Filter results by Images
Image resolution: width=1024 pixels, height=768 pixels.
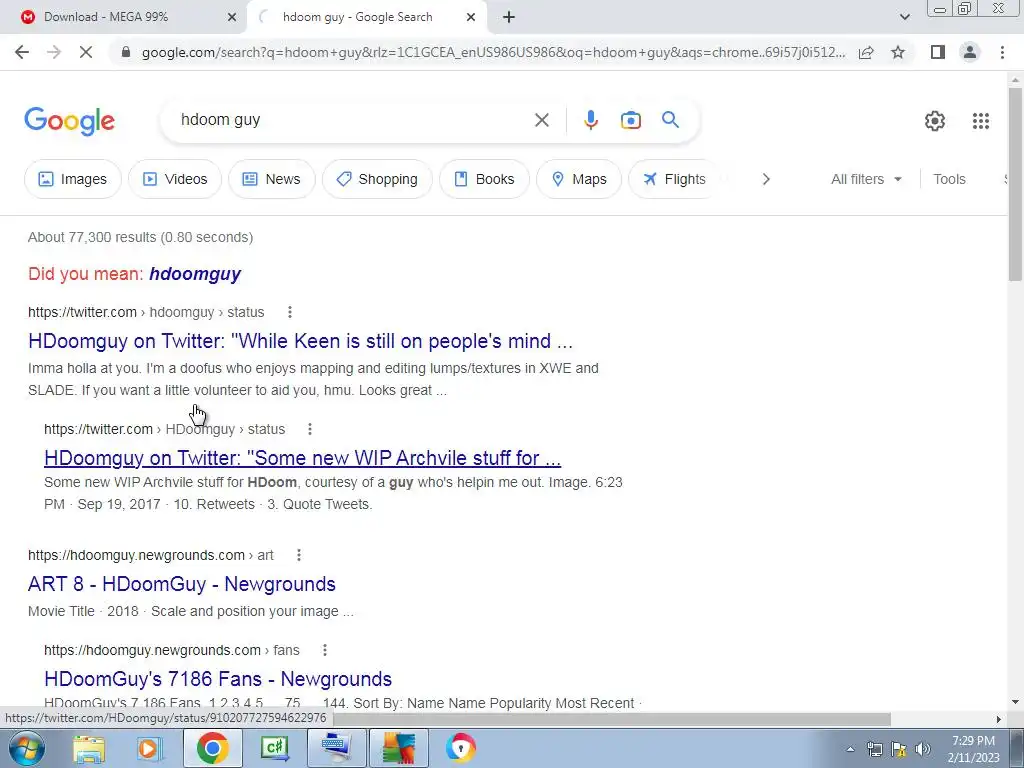click(72, 179)
